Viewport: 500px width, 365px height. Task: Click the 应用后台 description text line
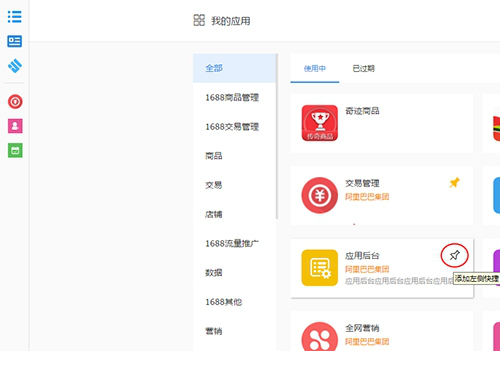tap(399, 281)
